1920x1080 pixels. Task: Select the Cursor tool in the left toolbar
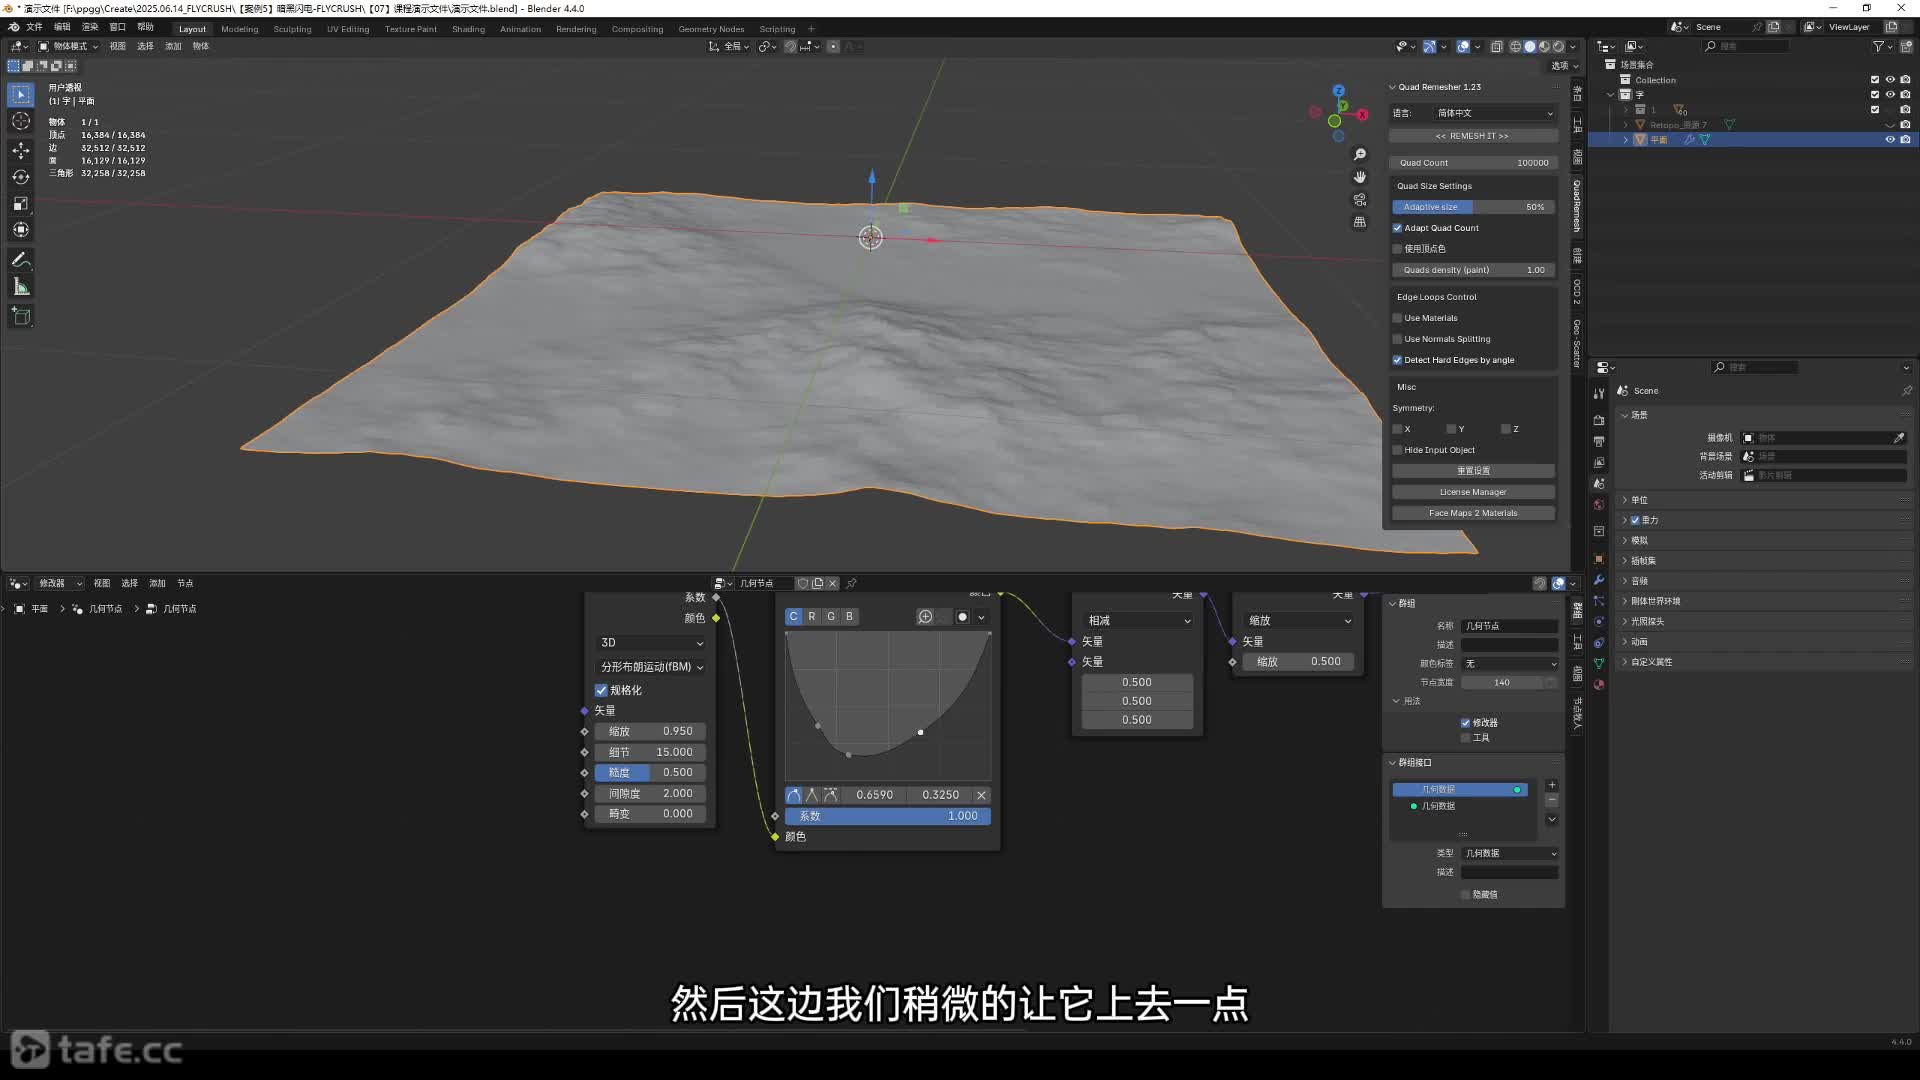21,121
